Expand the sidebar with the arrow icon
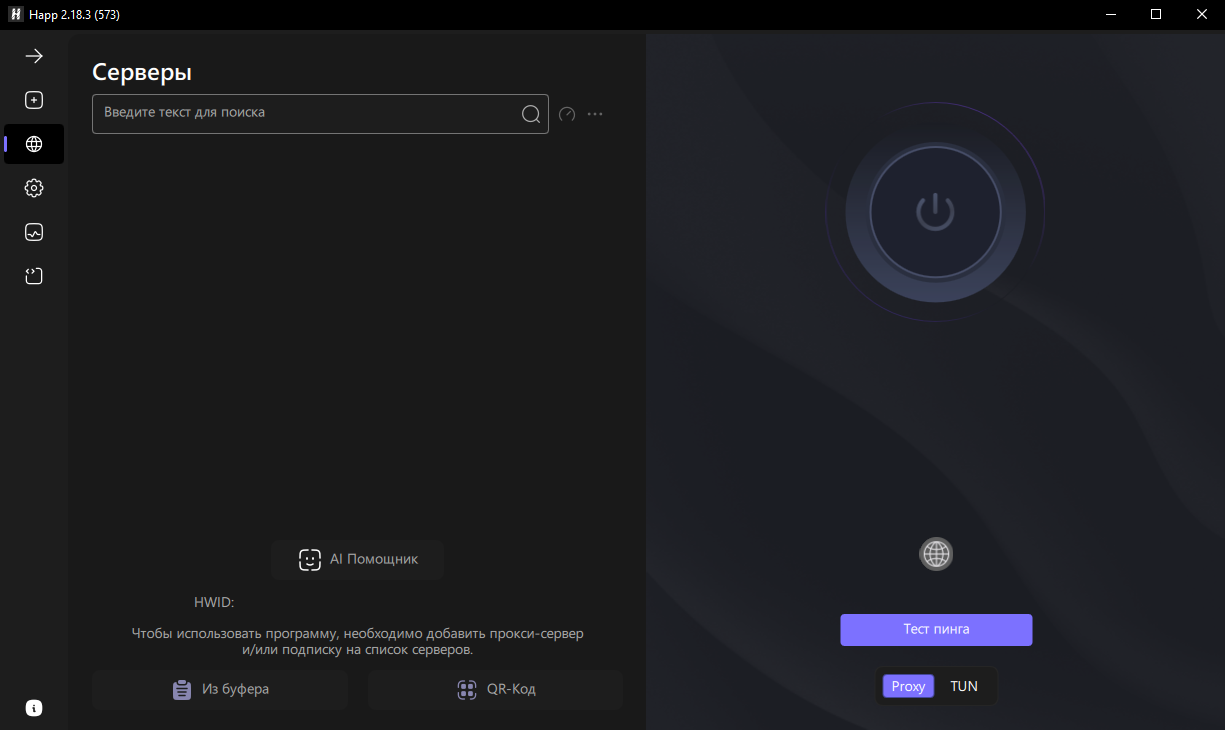Viewport: 1225px width, 730px height. tap(34, 56)
